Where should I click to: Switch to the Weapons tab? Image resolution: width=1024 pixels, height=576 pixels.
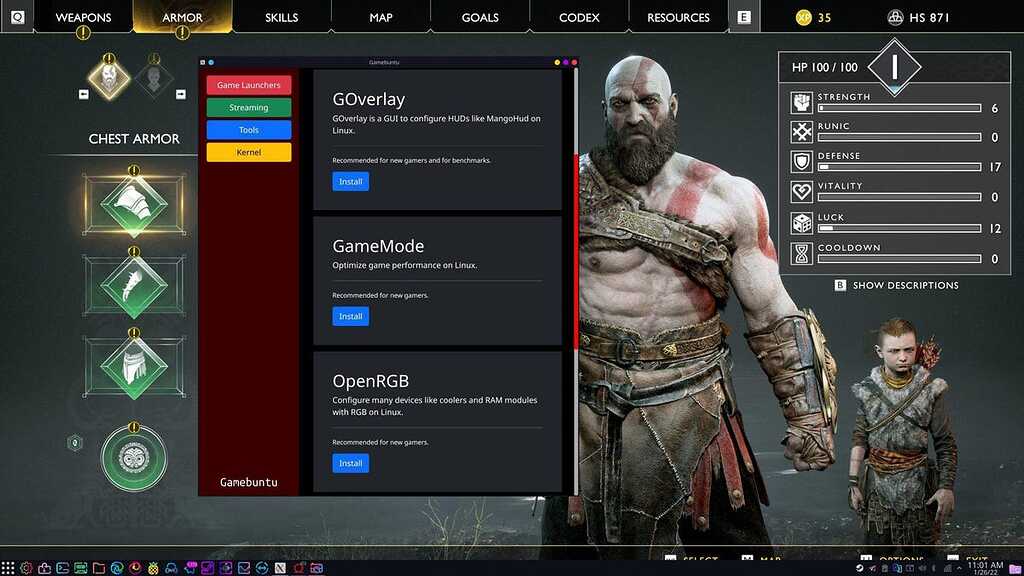coord(83,17)
